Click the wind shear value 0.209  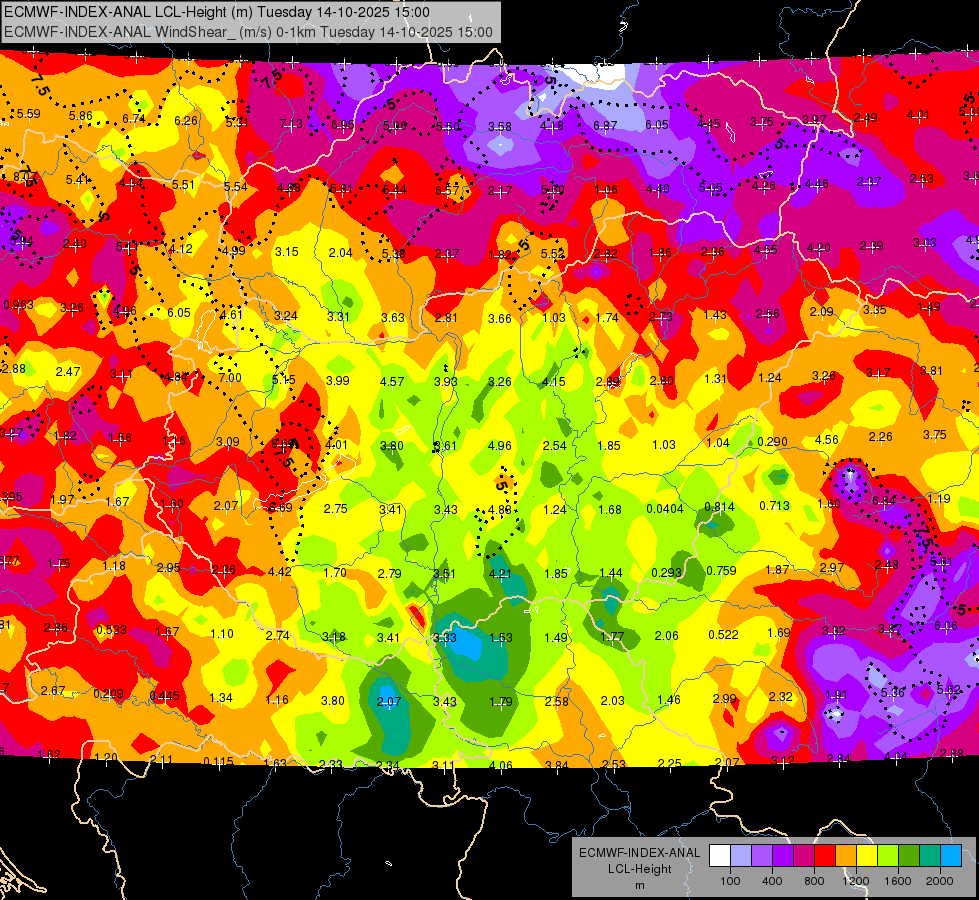coord(108,694)
